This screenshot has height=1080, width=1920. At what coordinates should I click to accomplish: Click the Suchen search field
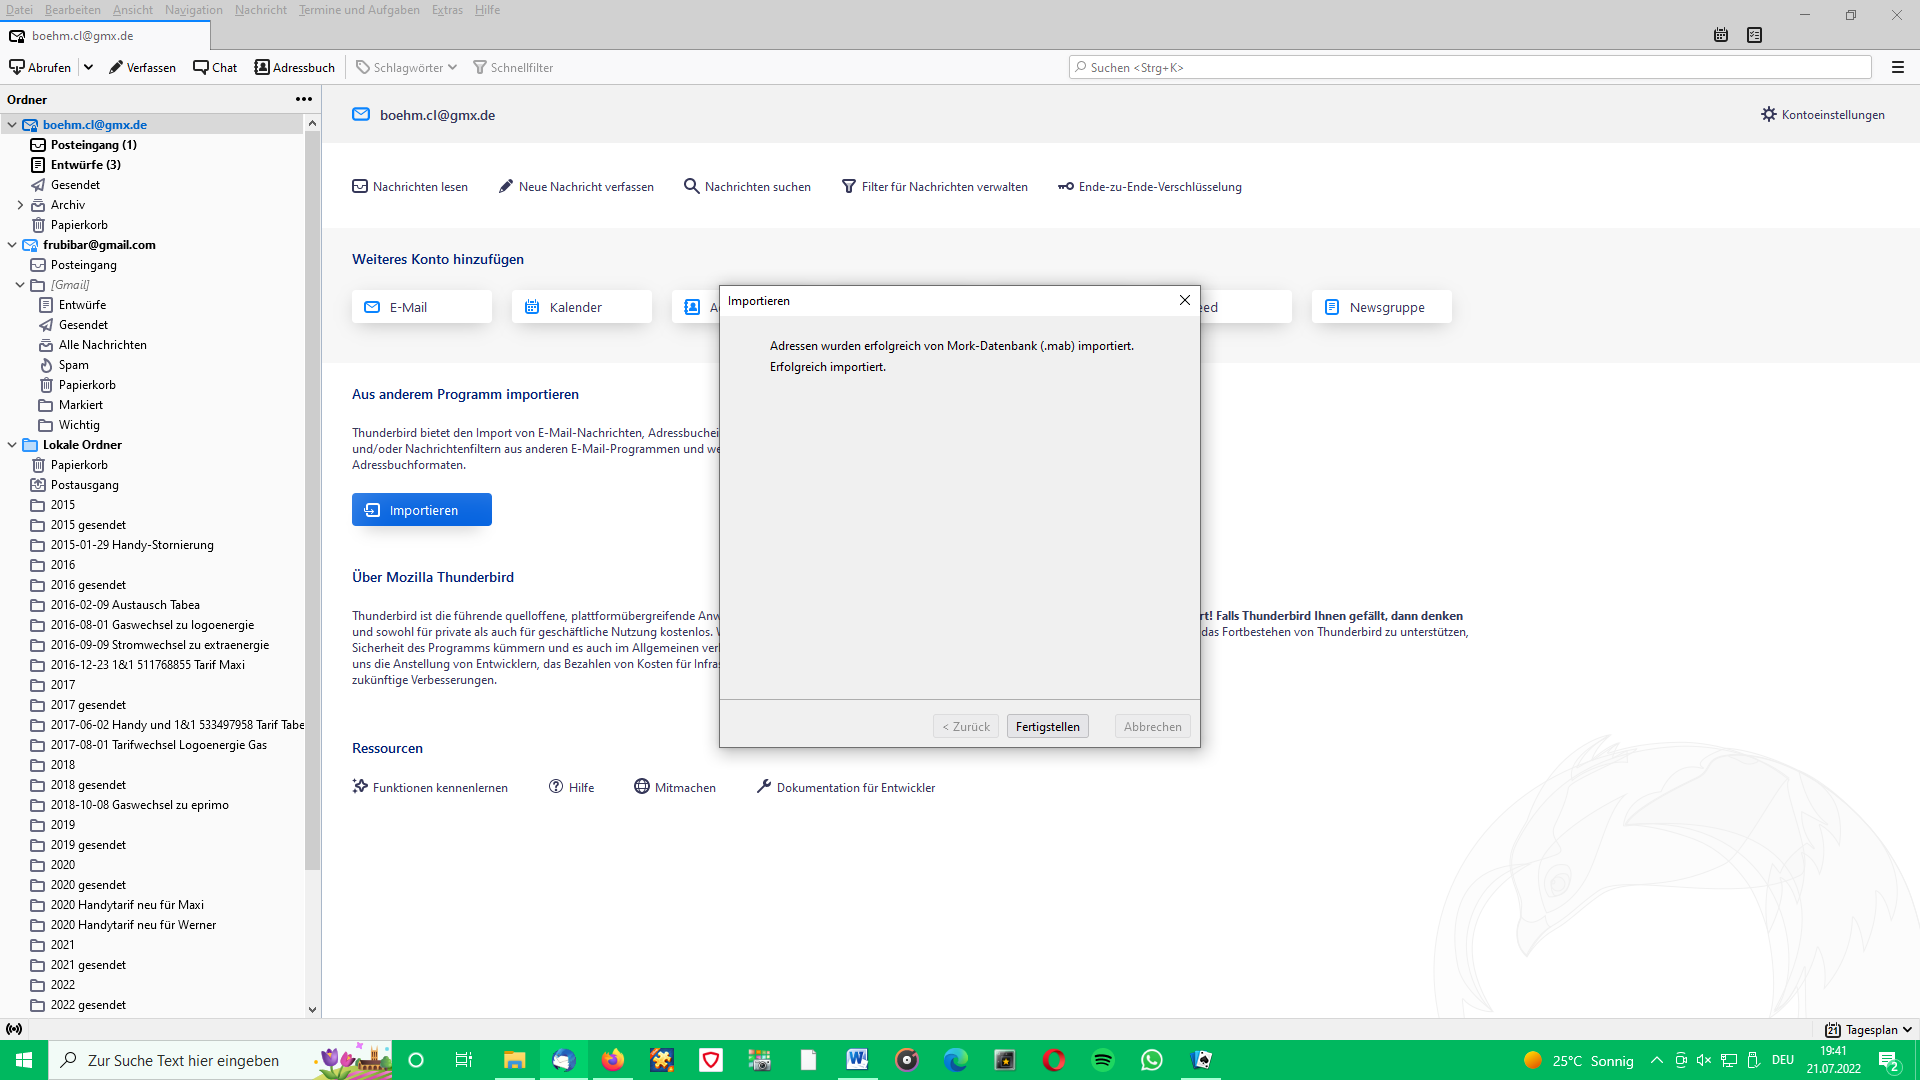(1470, 67)
